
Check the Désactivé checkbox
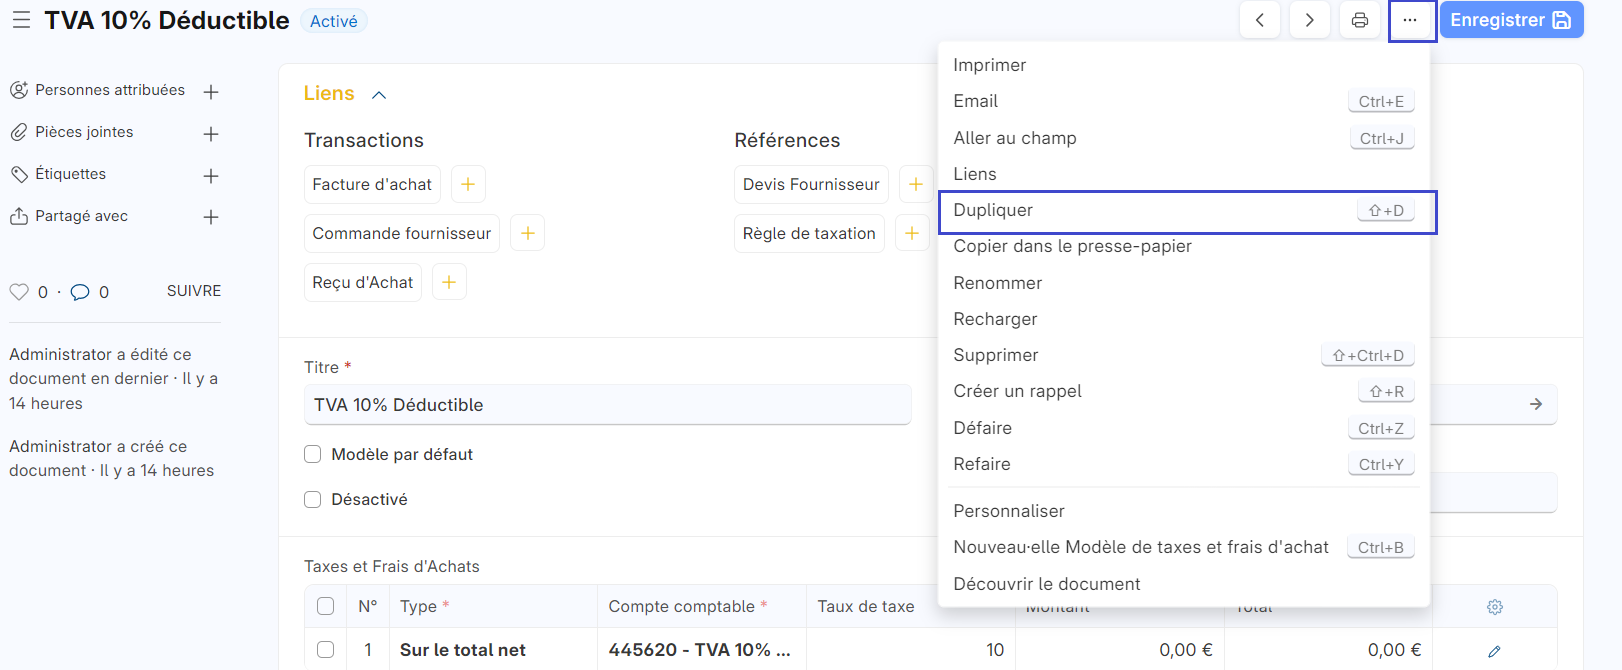pyautogui.click(x=313, y=499)
